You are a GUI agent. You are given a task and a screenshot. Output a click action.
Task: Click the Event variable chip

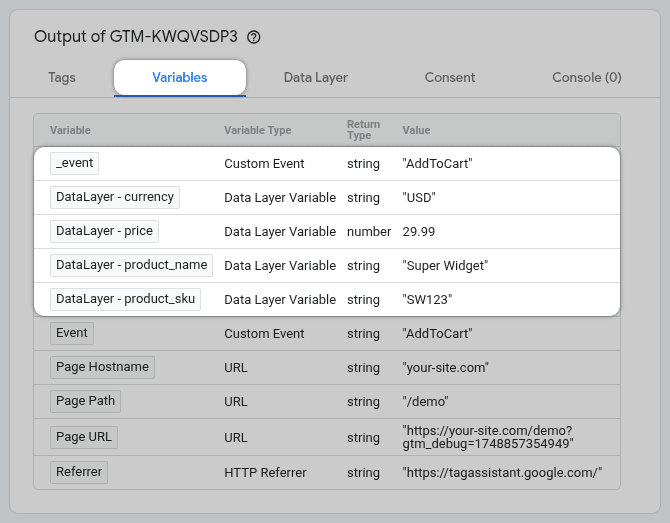(x=72, y=333)
